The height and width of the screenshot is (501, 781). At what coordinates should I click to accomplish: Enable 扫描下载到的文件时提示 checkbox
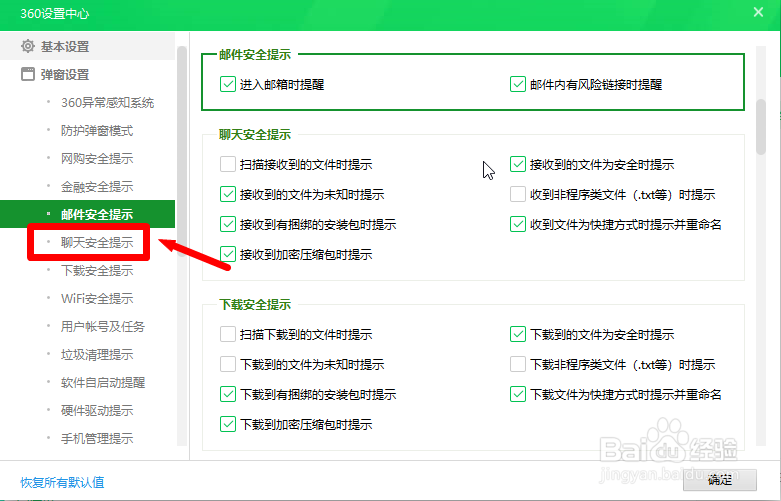coord(228,334)
